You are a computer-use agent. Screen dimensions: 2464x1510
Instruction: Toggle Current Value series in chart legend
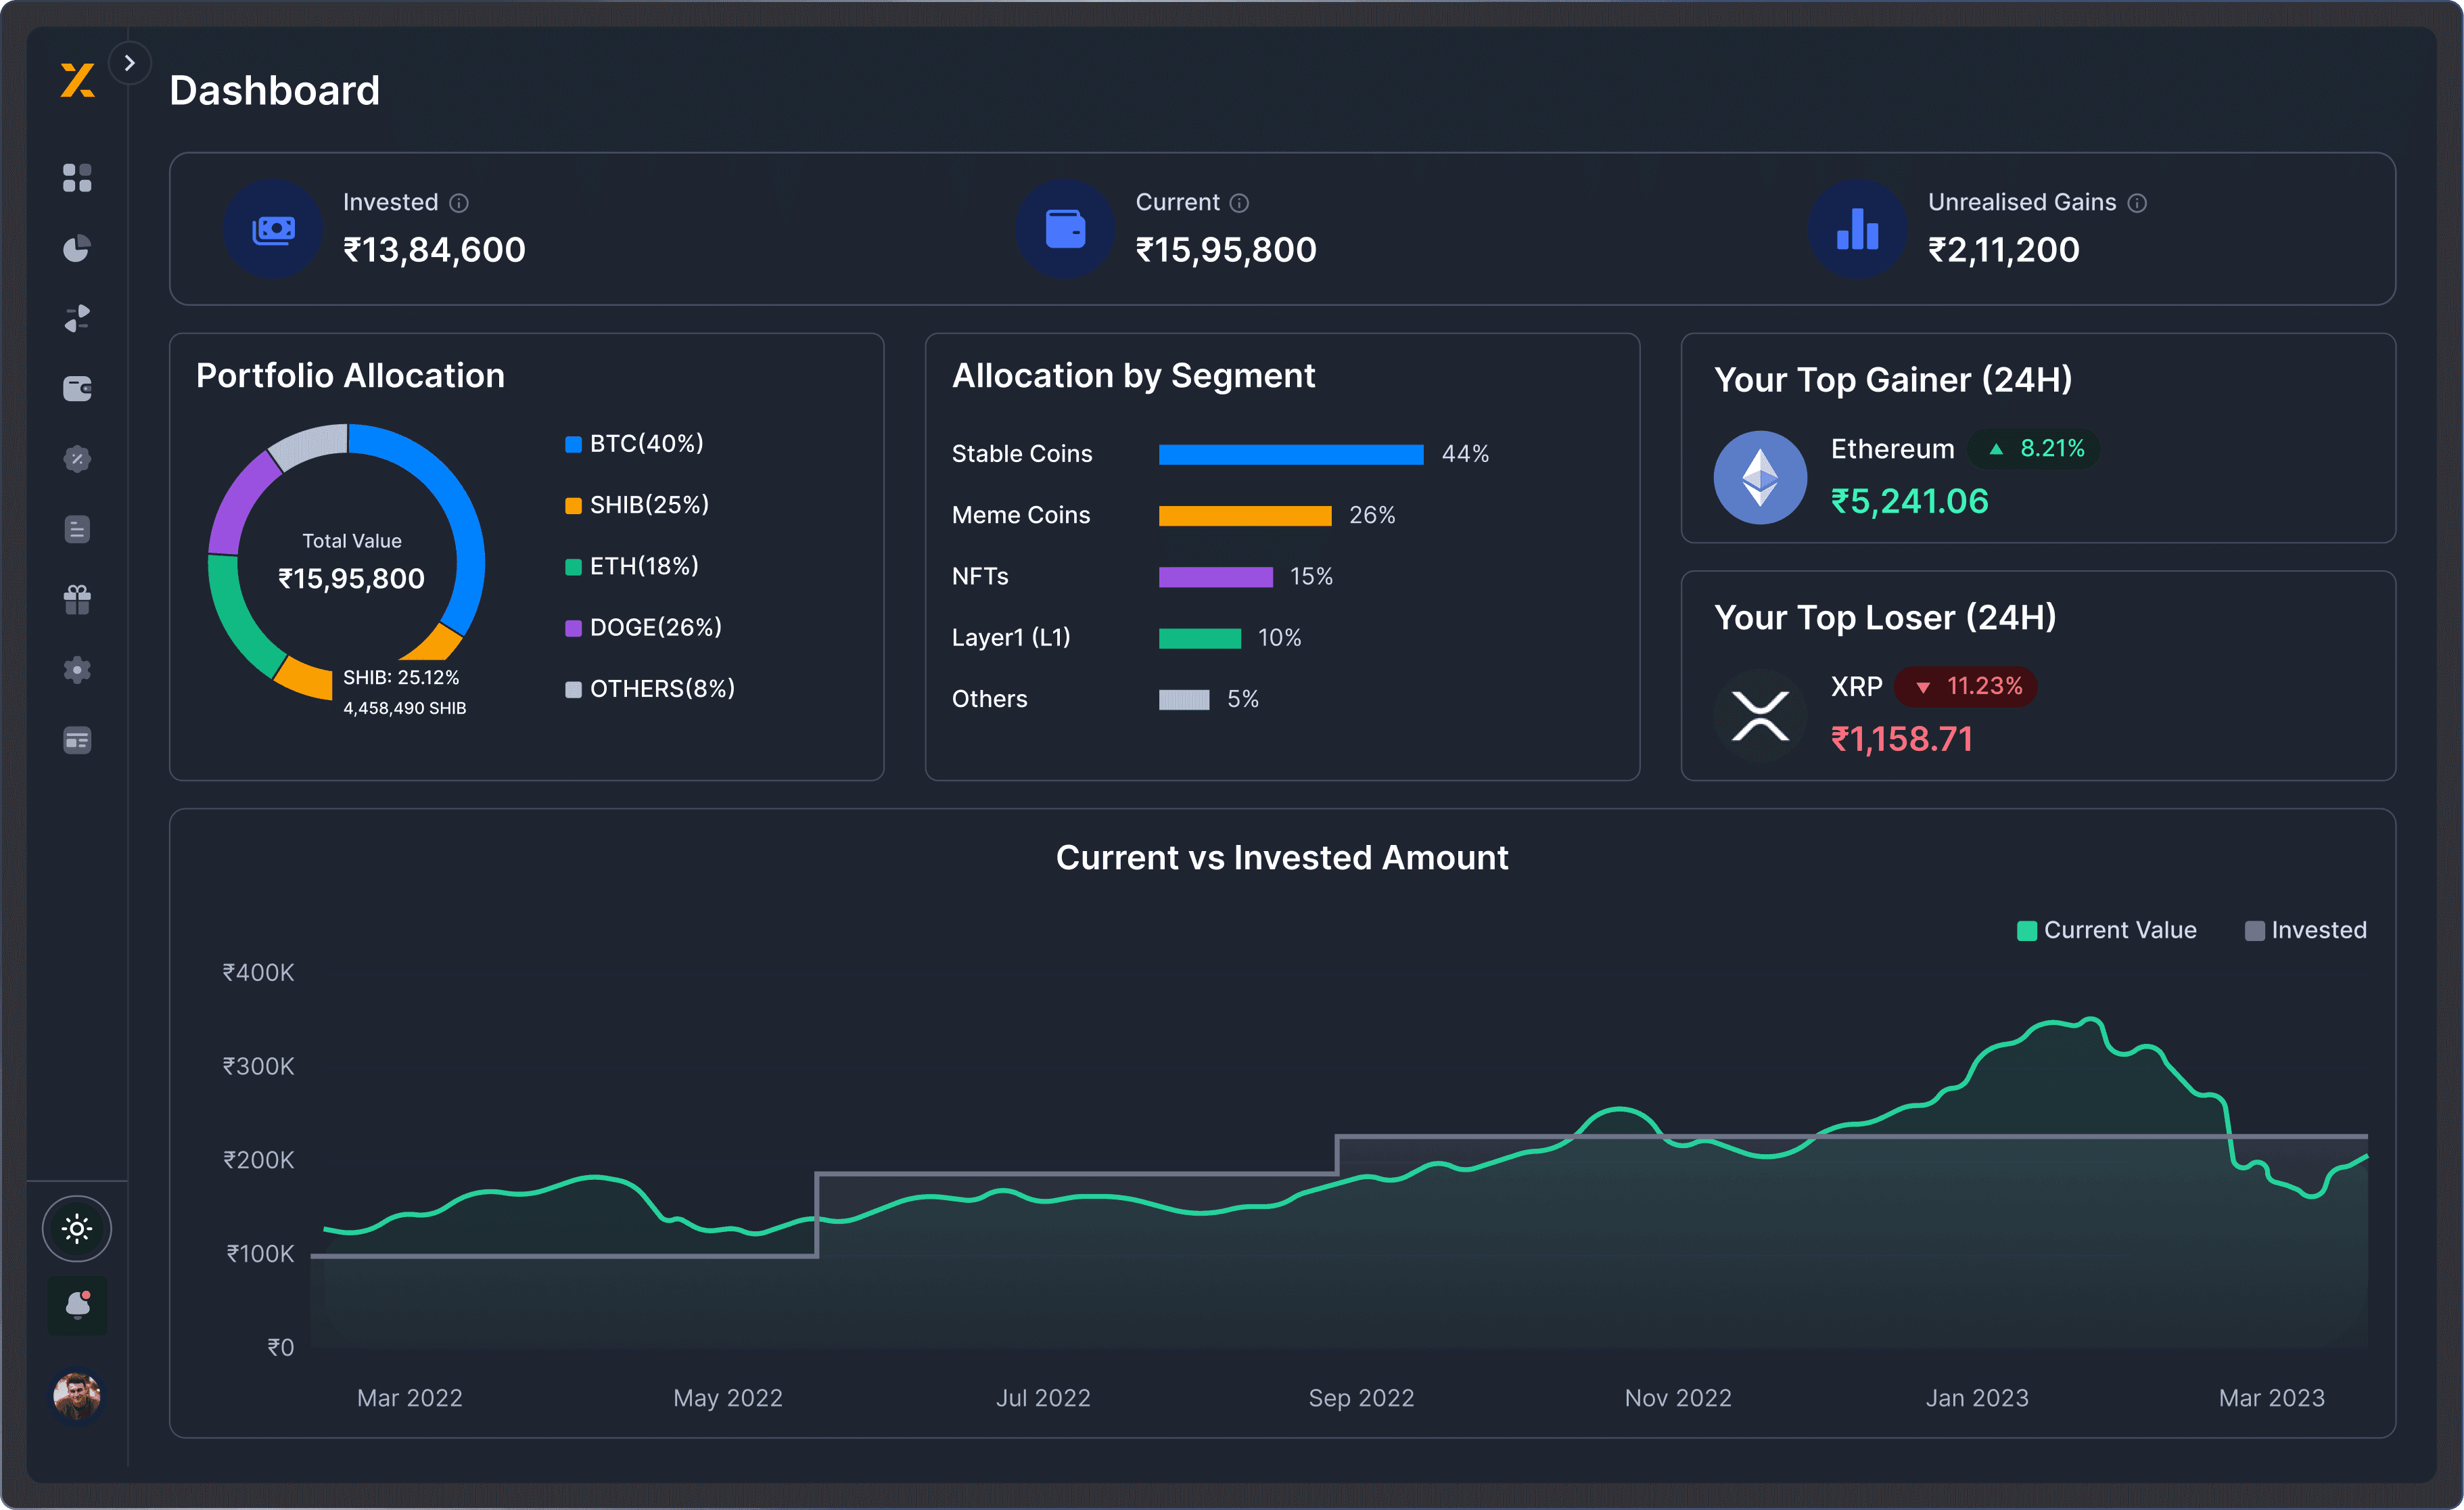(x=2107, y=930)
